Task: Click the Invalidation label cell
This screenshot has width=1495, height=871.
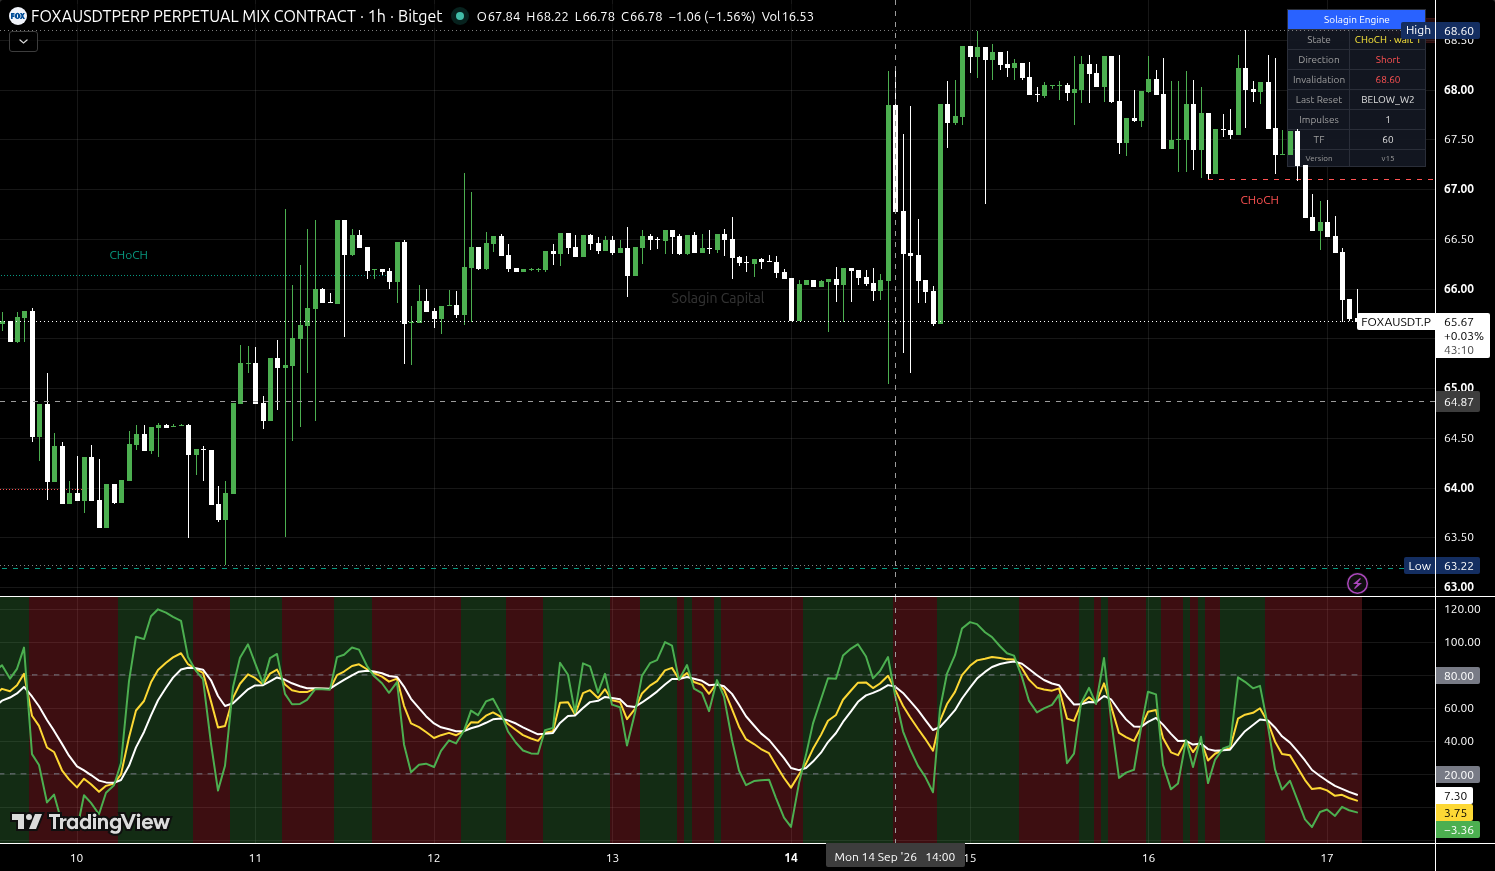Action: pyautogui.click(x=1318, y=79)
